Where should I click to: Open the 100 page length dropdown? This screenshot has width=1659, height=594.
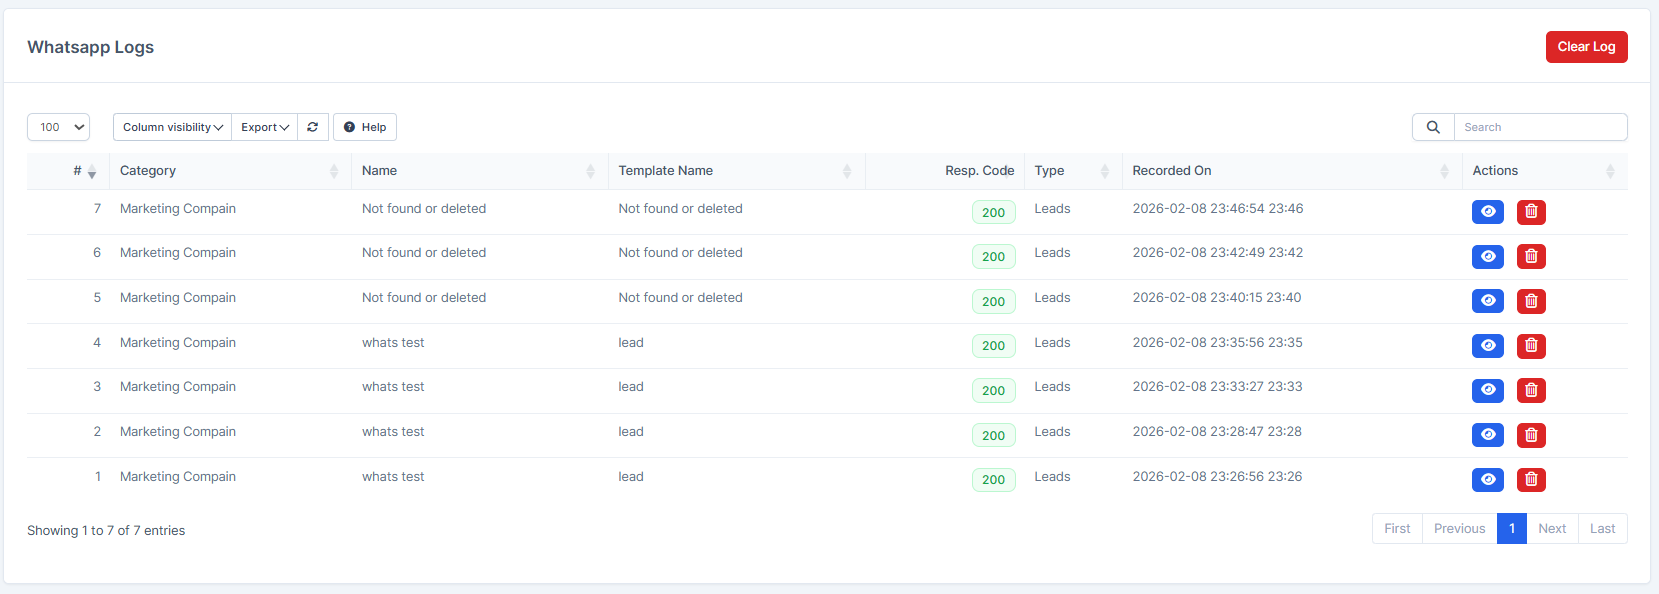(59, 127)
